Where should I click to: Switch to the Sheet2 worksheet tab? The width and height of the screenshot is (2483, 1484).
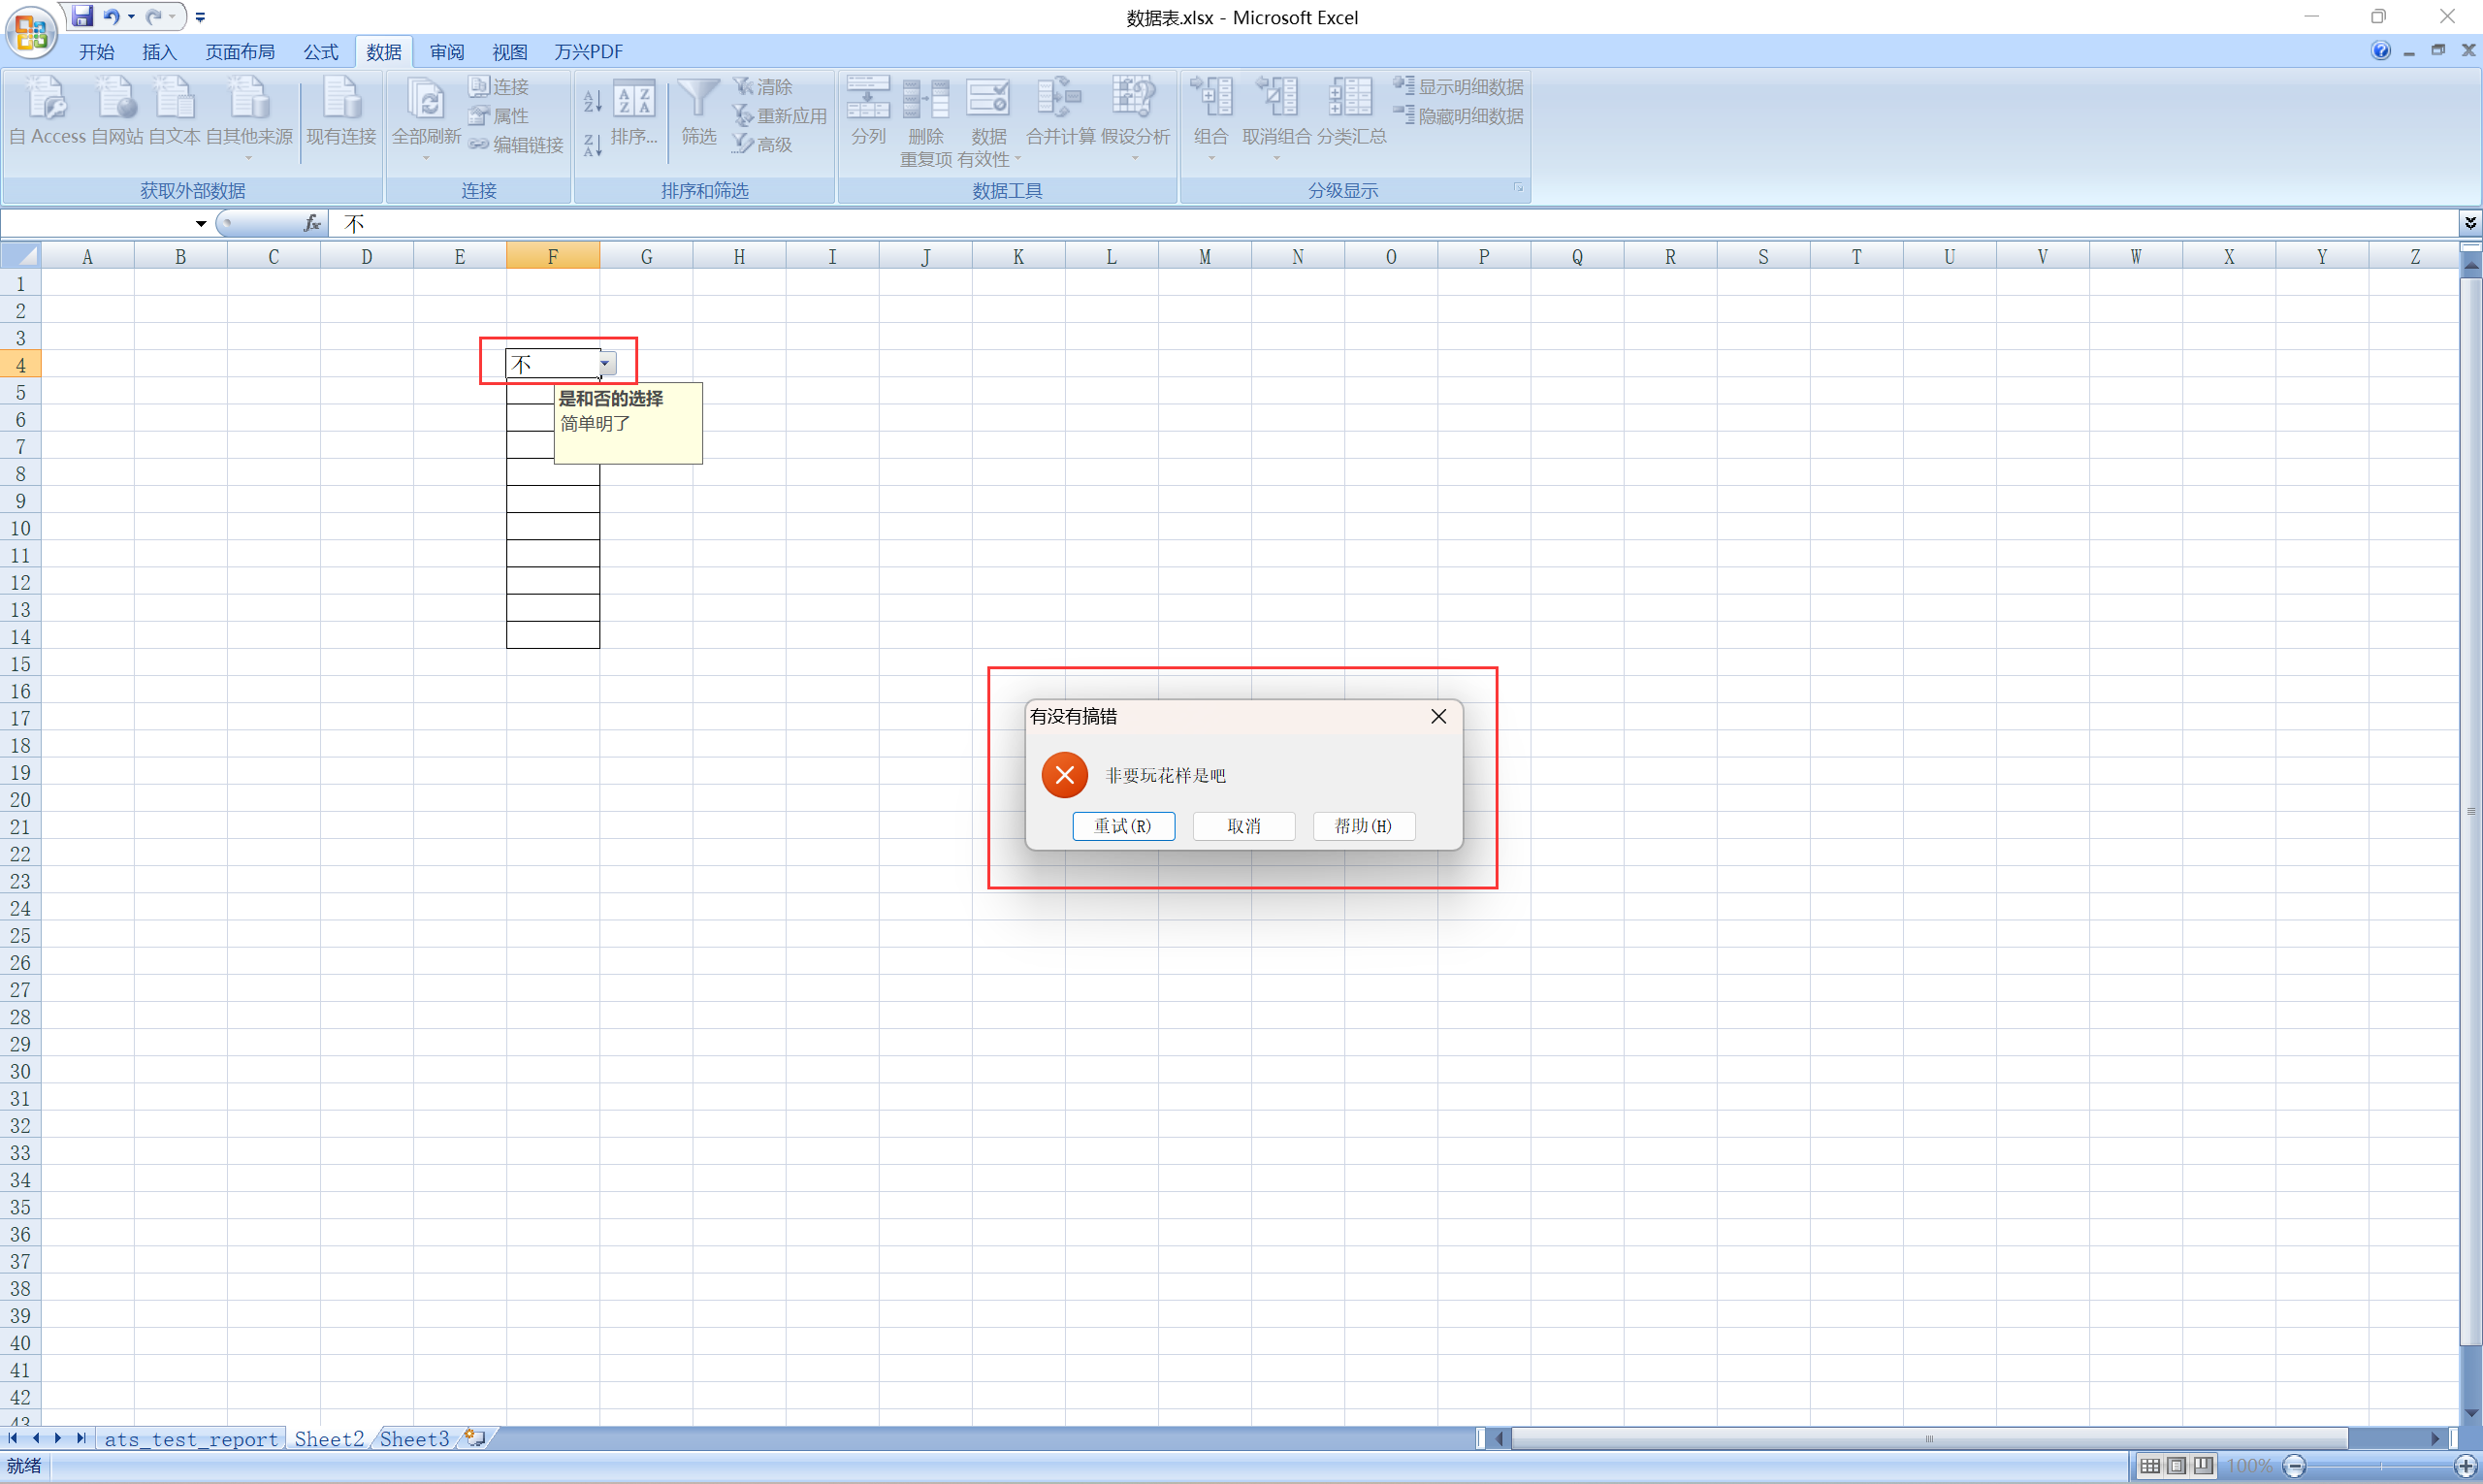(x=329, y=1438)
